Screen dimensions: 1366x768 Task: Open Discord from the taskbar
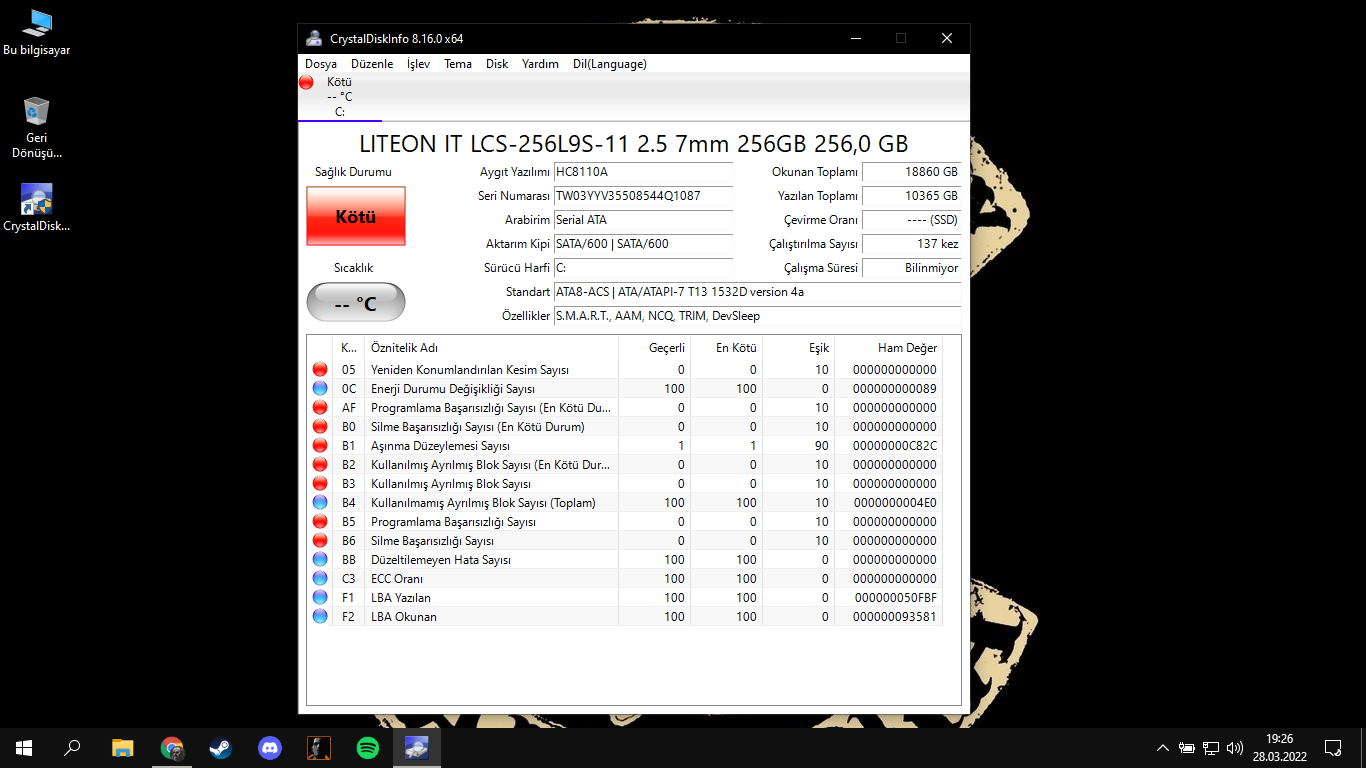[269, 748]
